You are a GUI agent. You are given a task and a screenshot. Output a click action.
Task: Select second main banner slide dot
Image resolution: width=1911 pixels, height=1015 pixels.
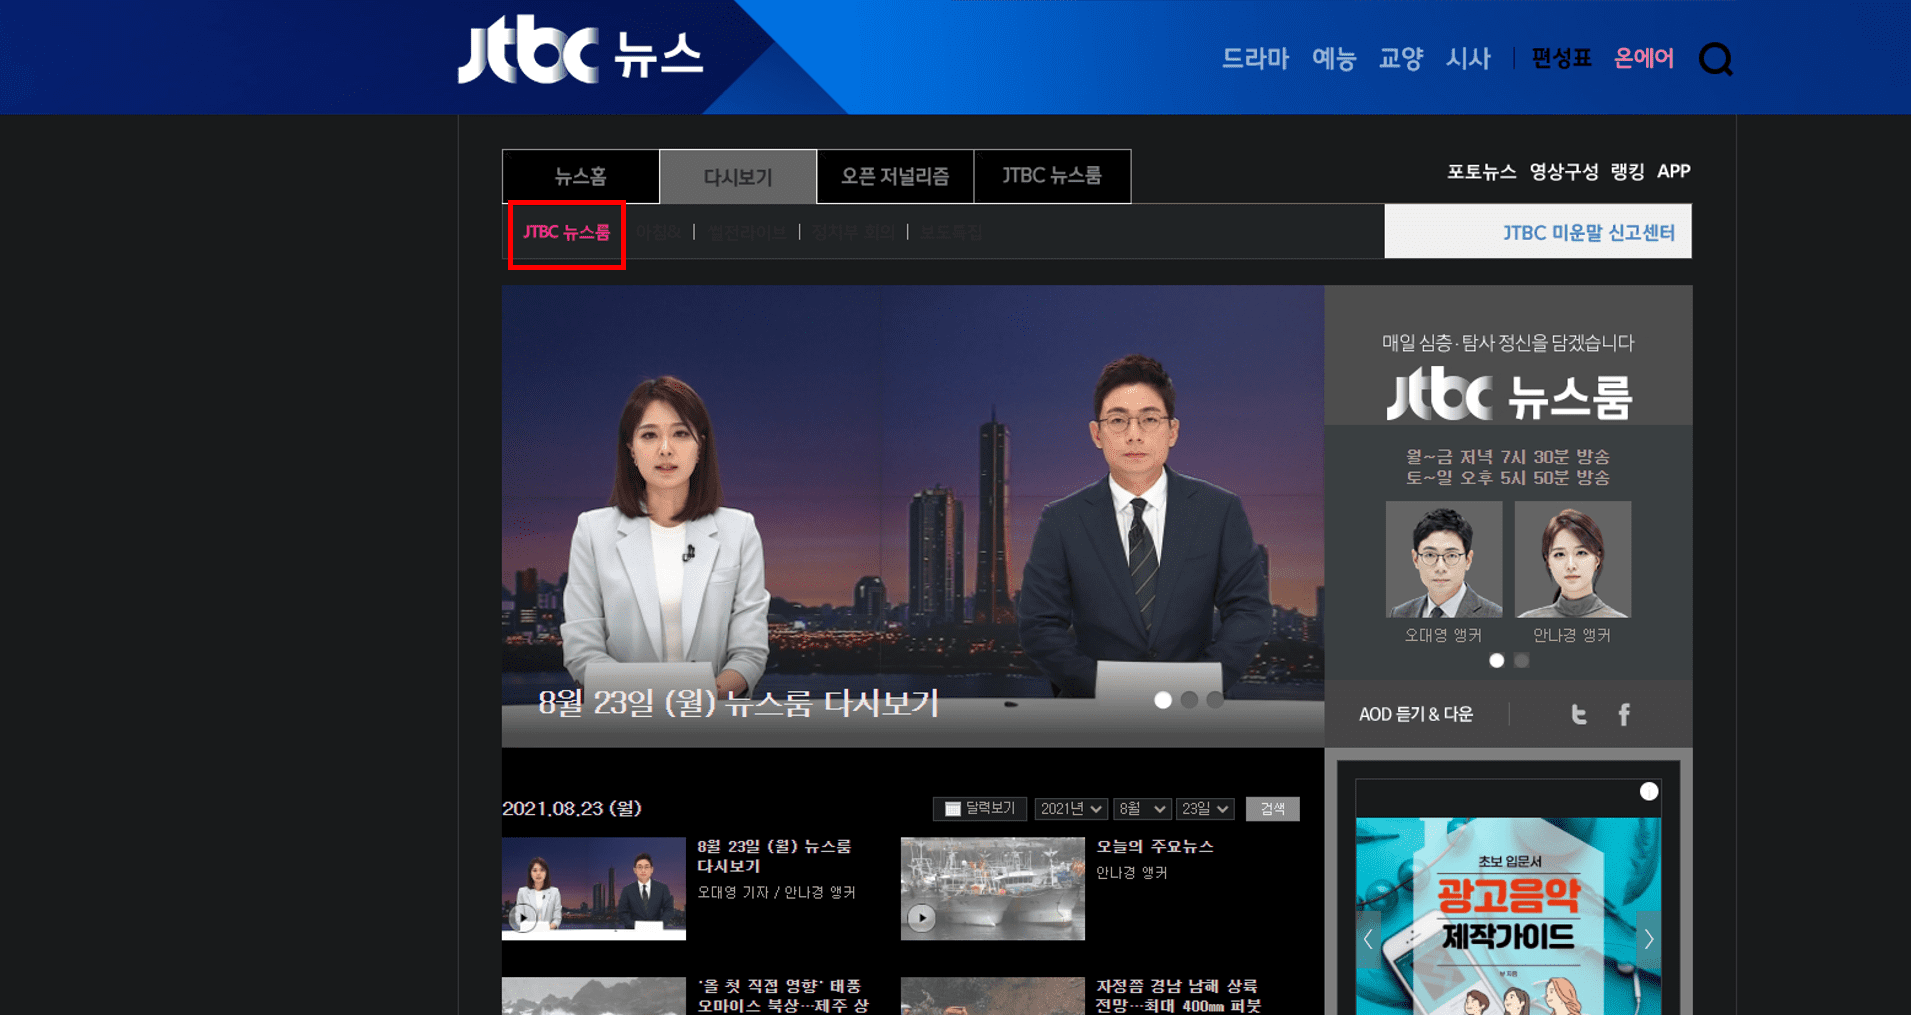pyautogui.click(x=1189, y=700)
